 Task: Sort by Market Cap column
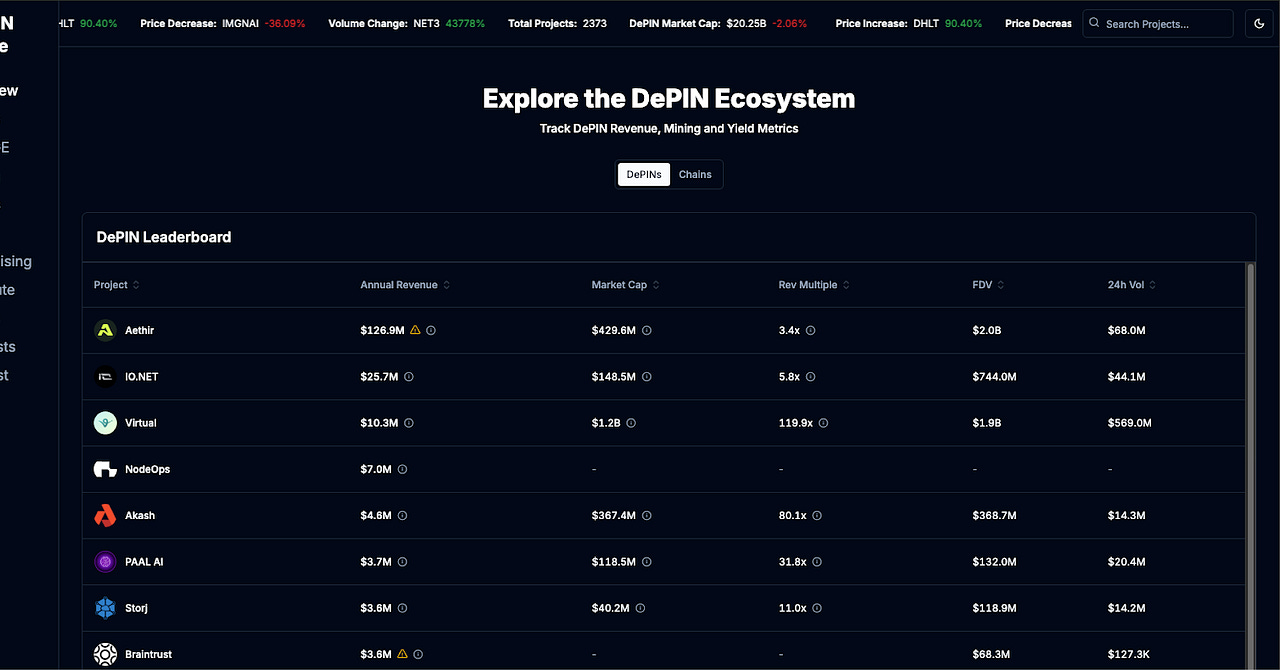click(625, 285)
